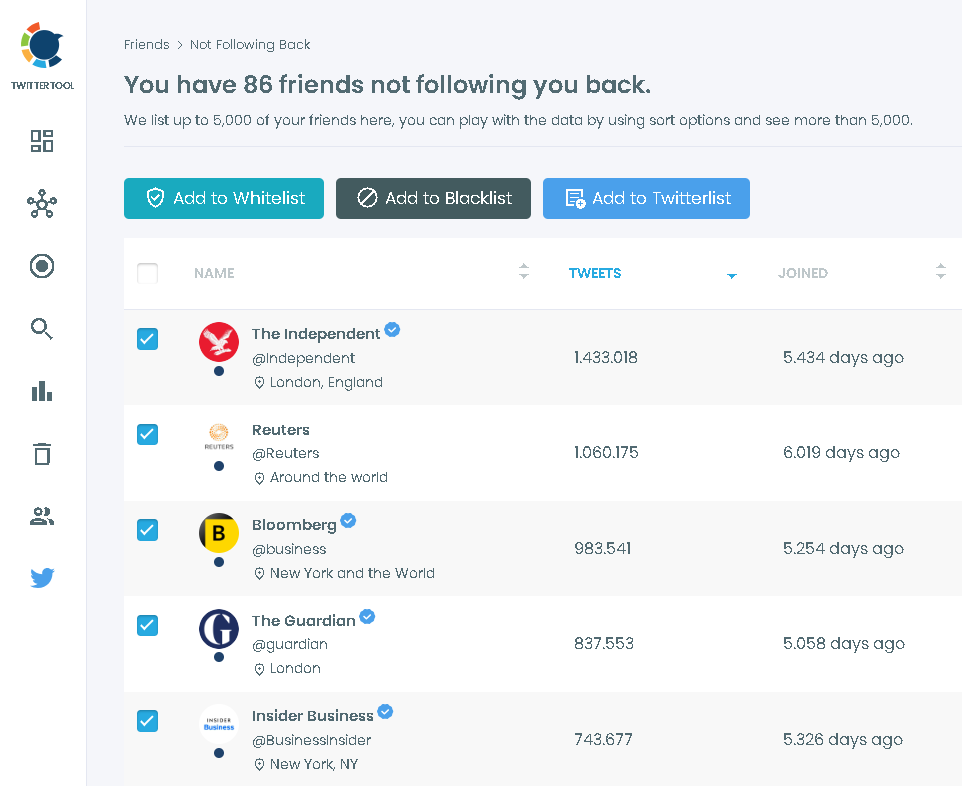
Task: Toggle the select-all checkbox in table header
Action: [147, 272]
